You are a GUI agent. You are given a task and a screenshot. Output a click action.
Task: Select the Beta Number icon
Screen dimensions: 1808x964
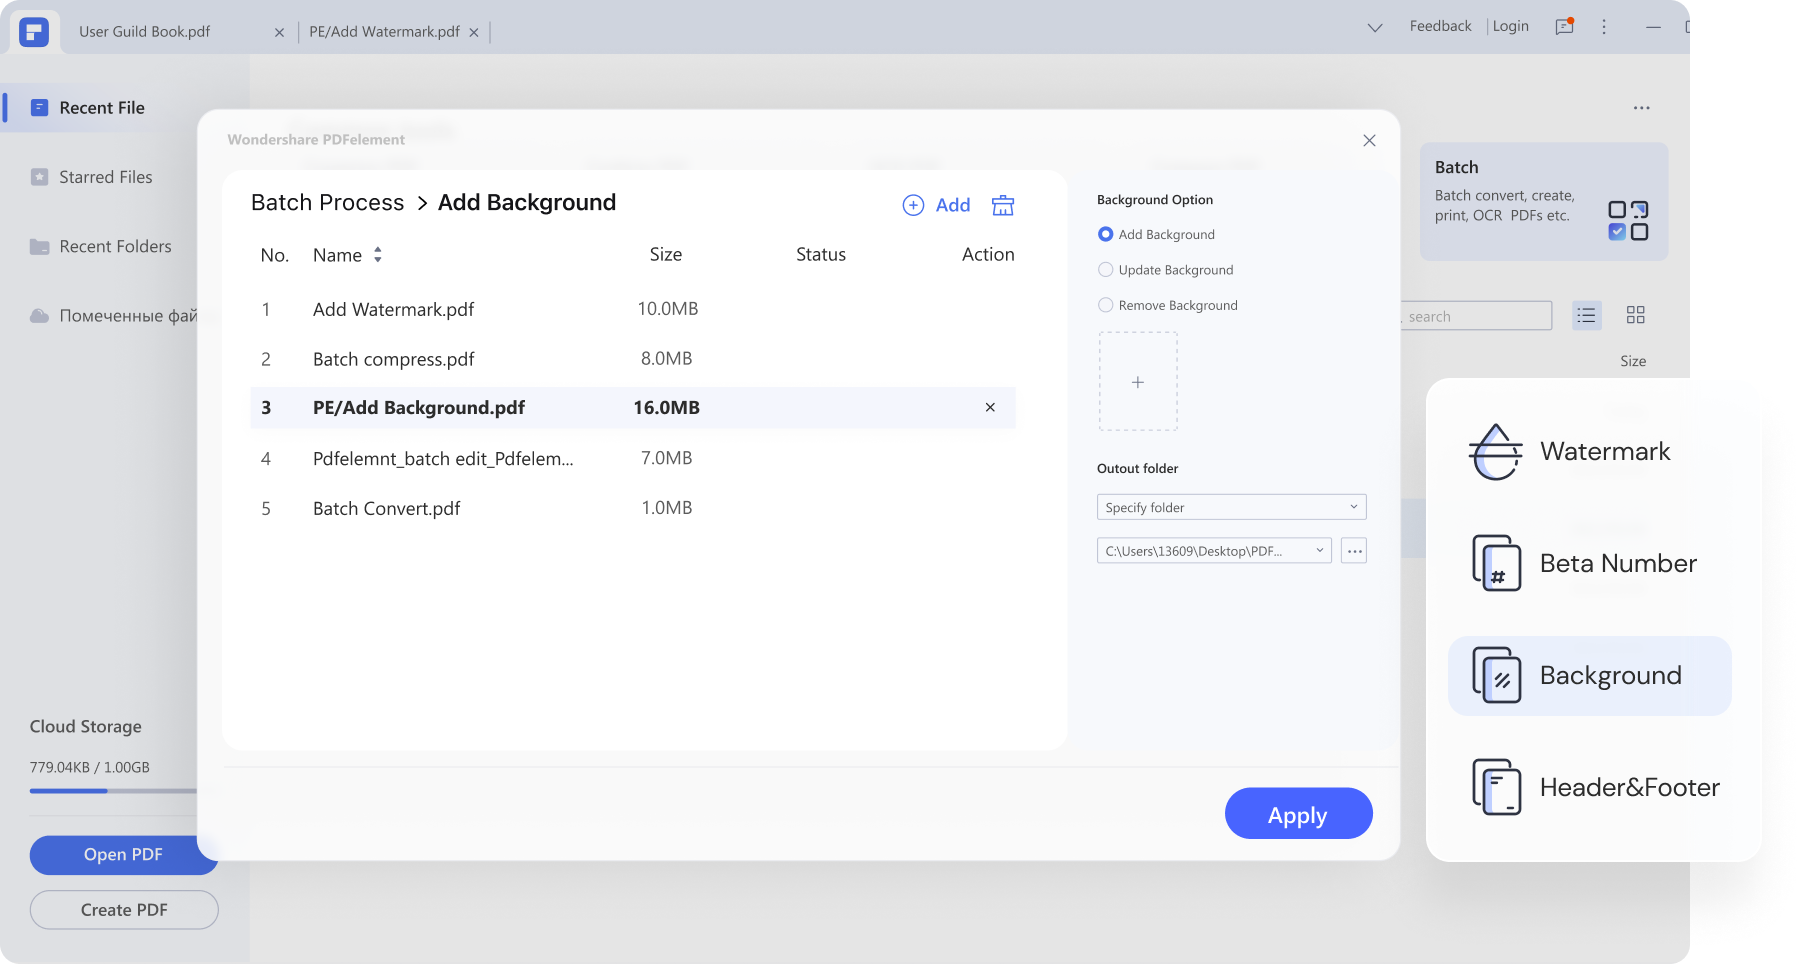[1496, 563]
